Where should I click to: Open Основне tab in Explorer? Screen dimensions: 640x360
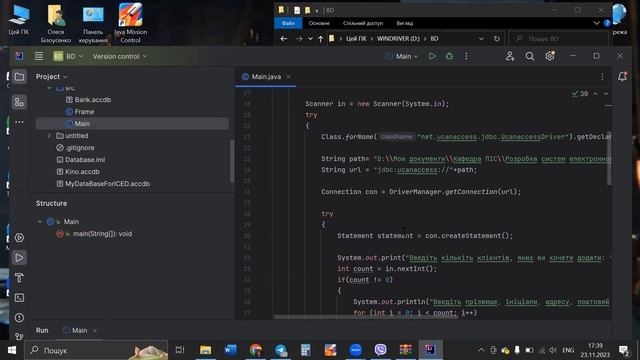coord(319,23)
